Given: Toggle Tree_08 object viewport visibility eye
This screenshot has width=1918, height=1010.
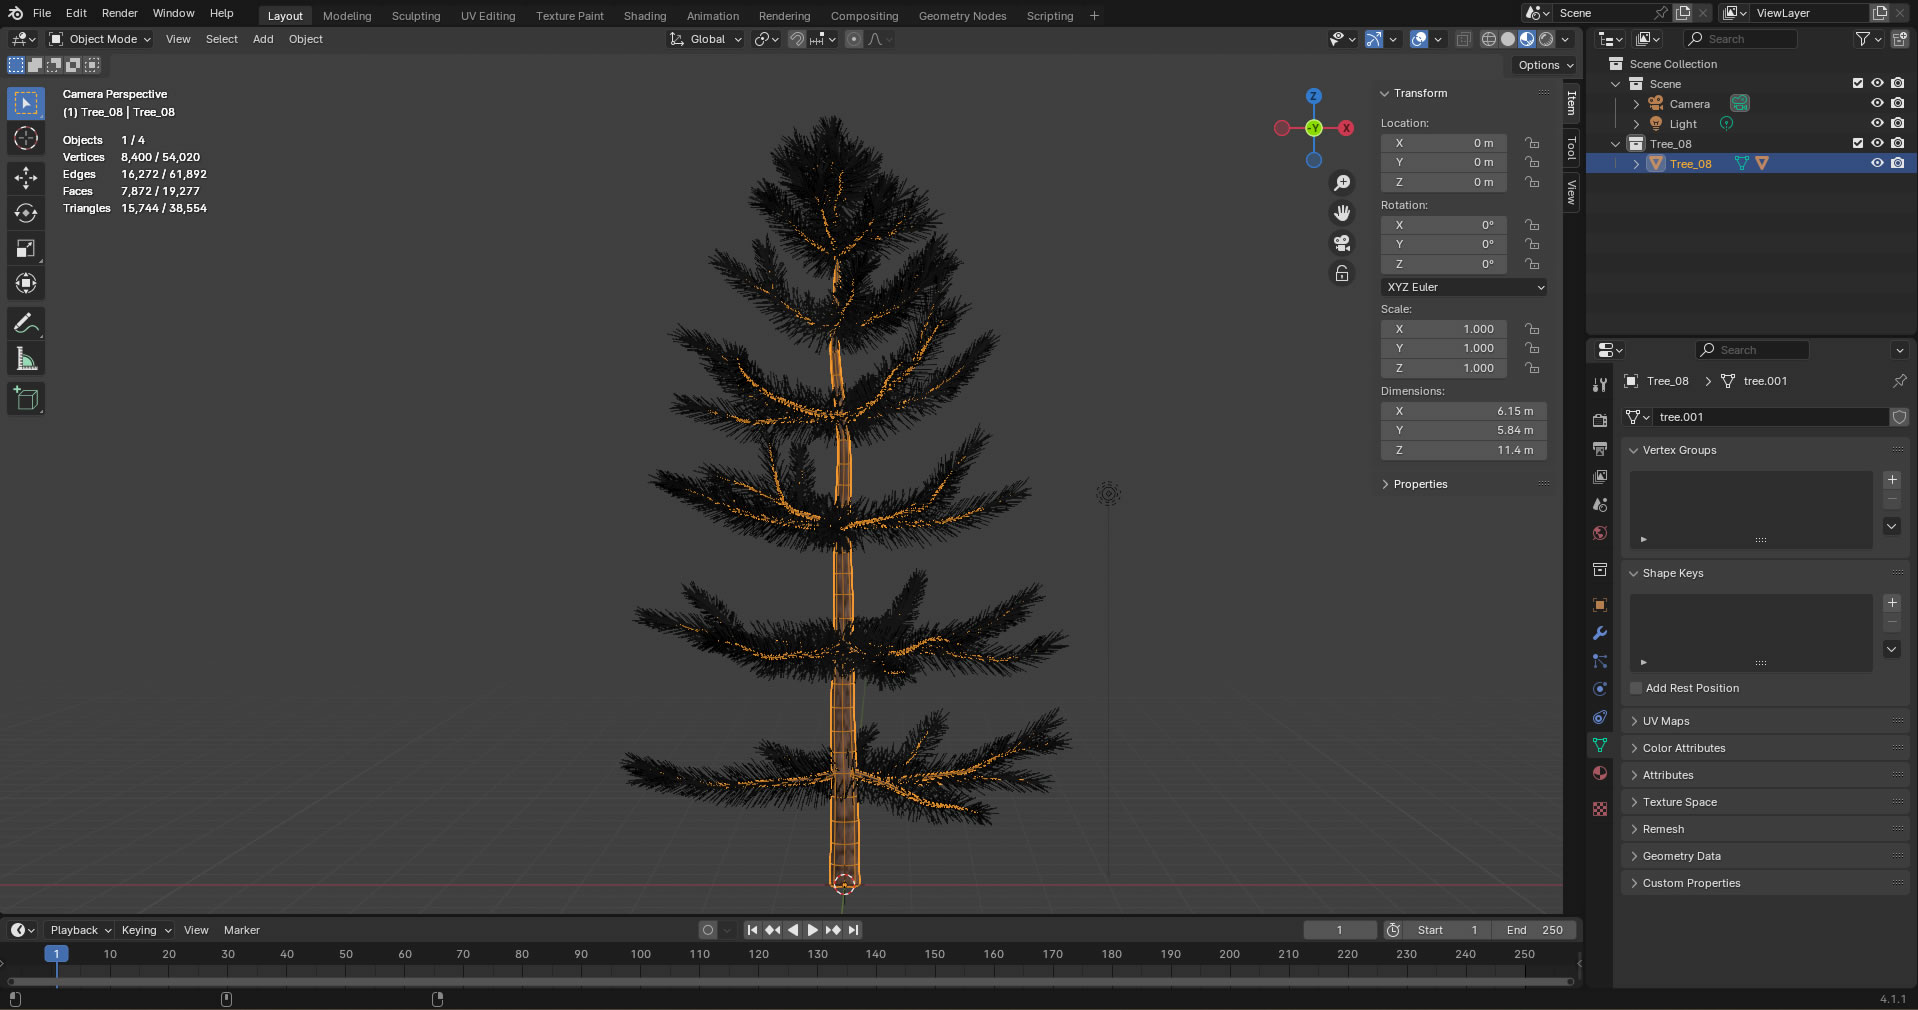Looking at the screenshot, I should tap(1877, 163).
